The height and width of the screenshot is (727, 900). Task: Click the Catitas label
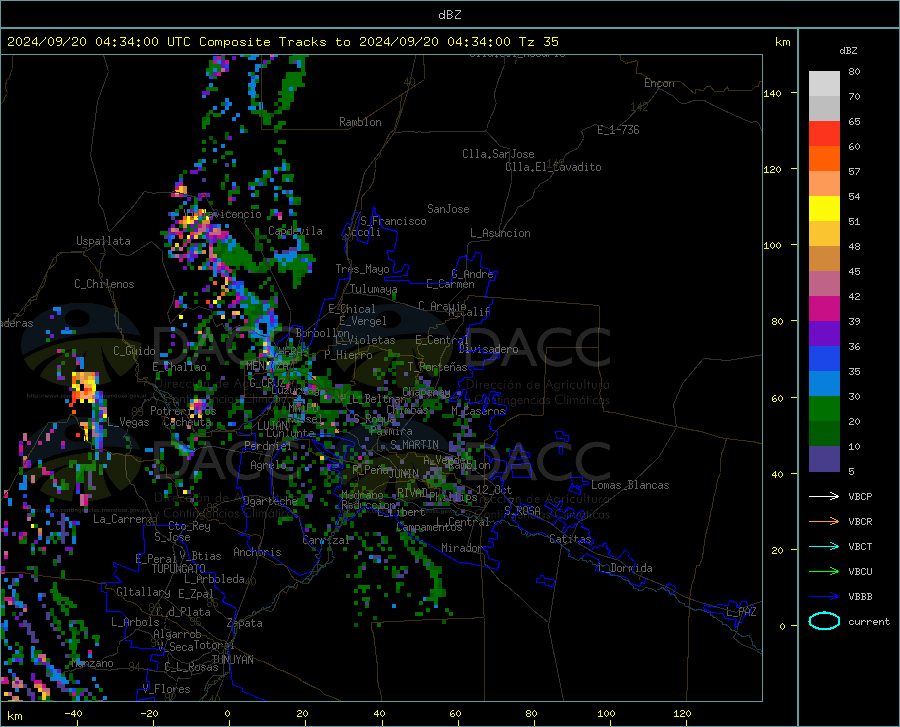[570, 539]
